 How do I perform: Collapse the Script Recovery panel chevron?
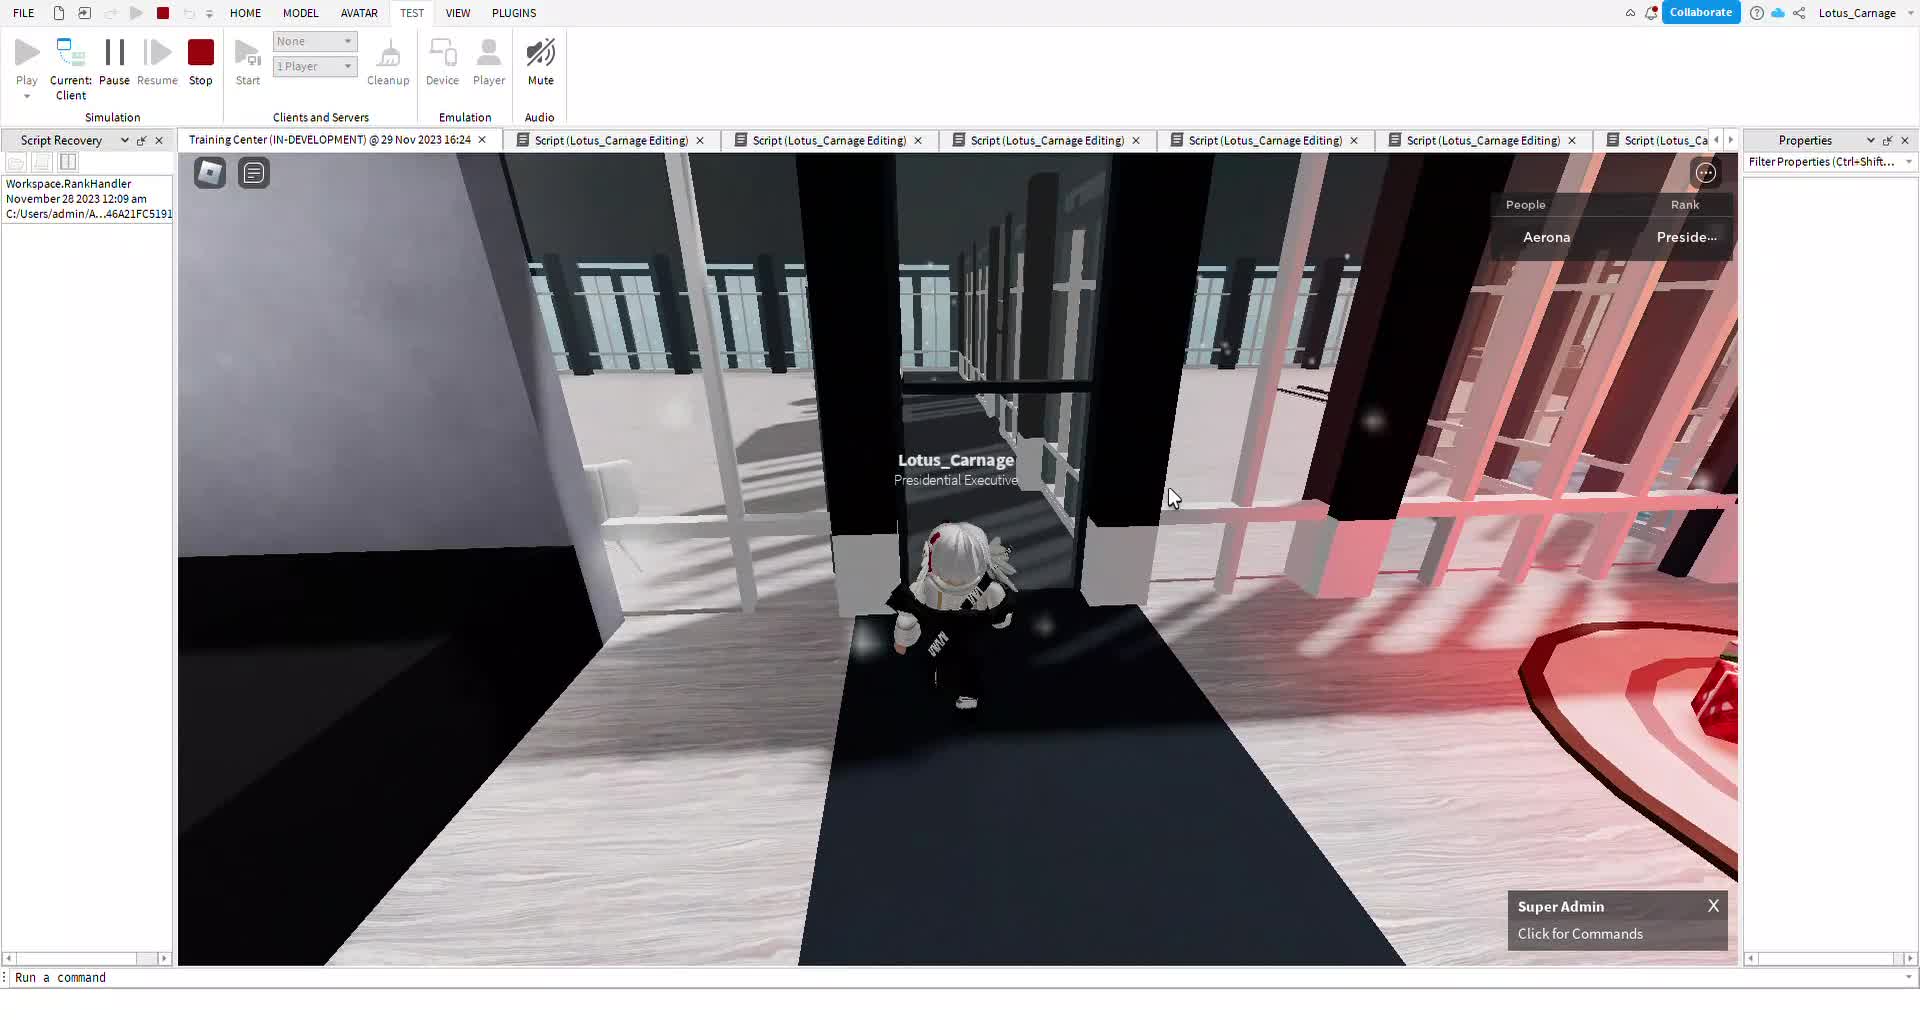(x=124, y=140)
